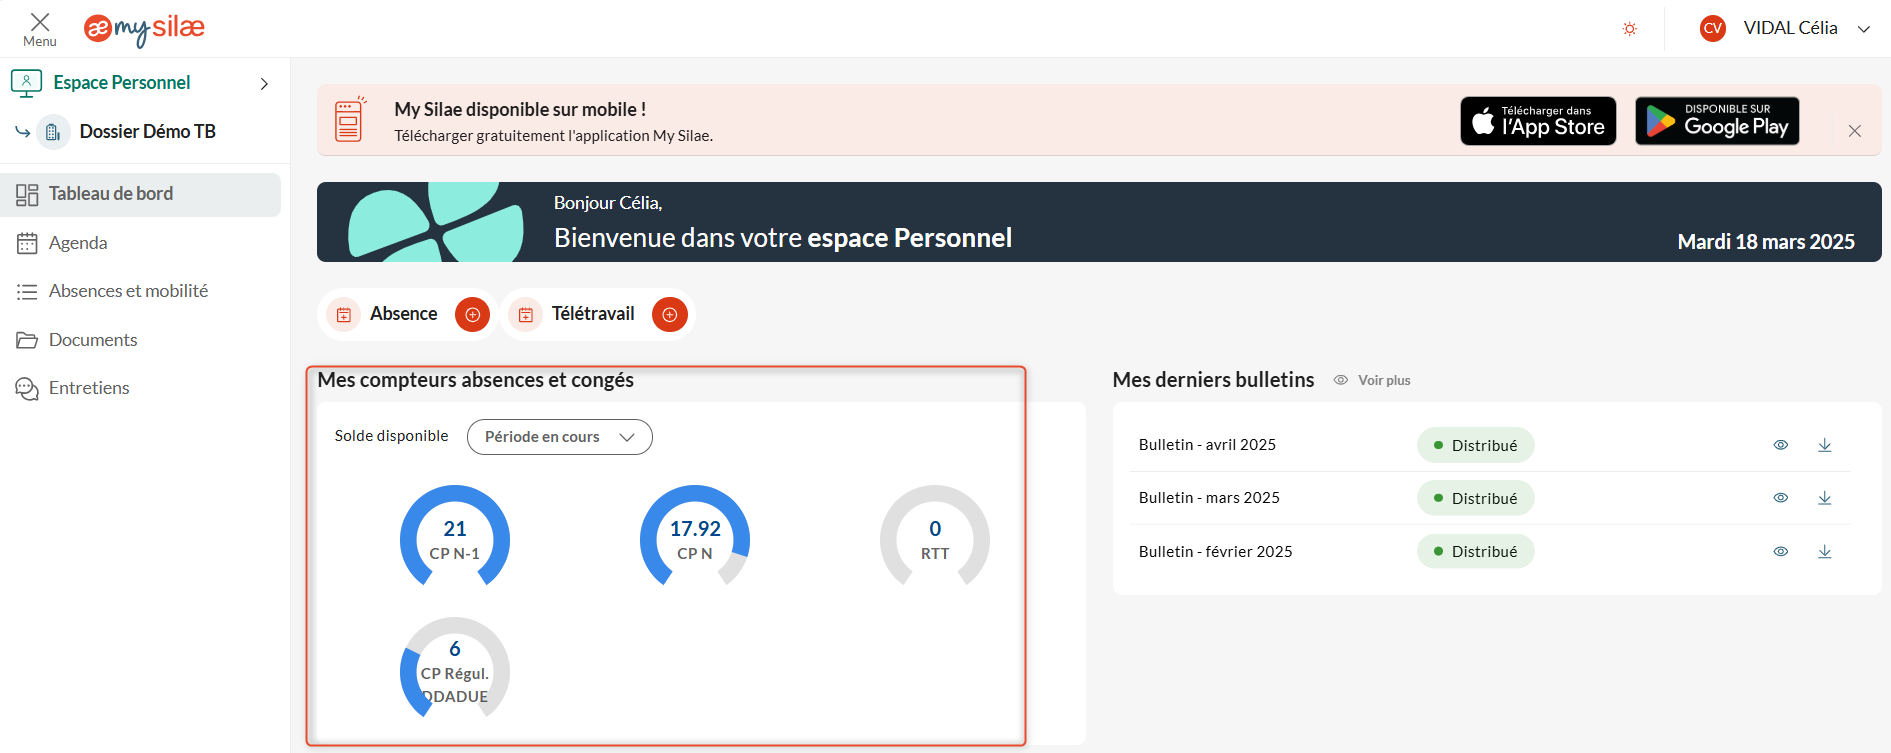Click the Télétravail calendar icon
Screen dimensions: 1891x753
[526, 315]
